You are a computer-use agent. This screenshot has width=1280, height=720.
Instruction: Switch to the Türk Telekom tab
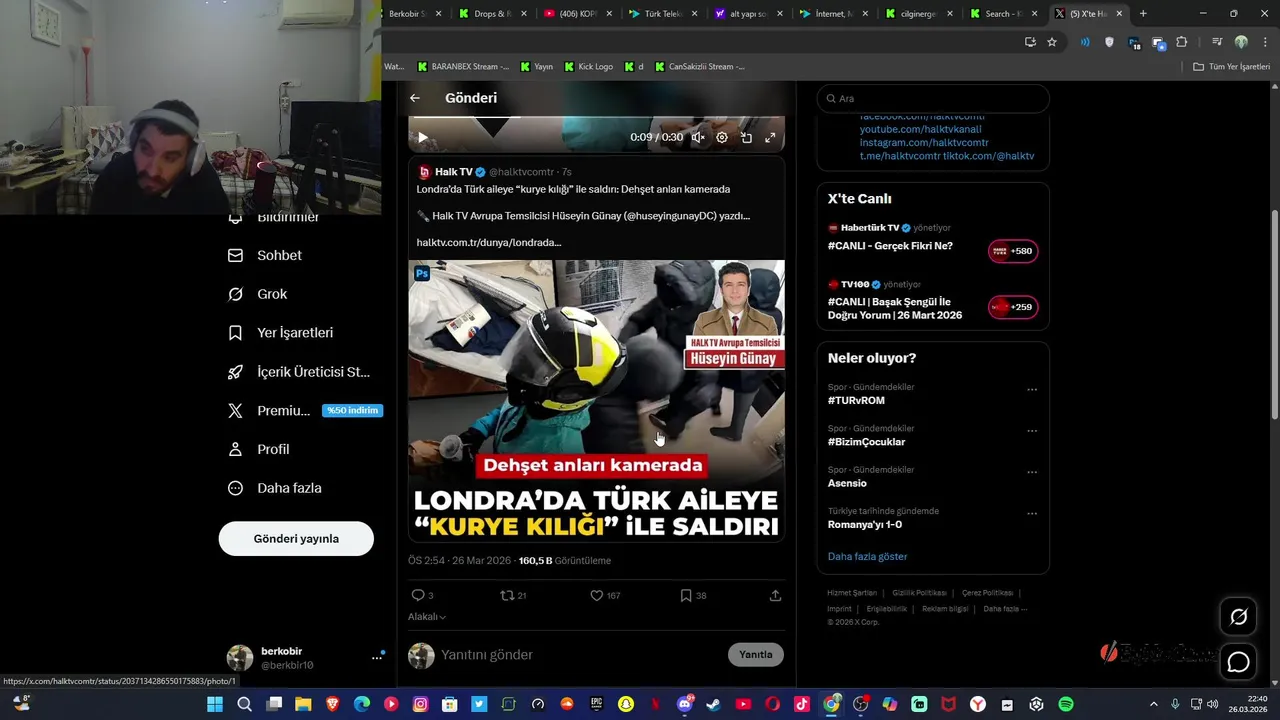(663, 14)
